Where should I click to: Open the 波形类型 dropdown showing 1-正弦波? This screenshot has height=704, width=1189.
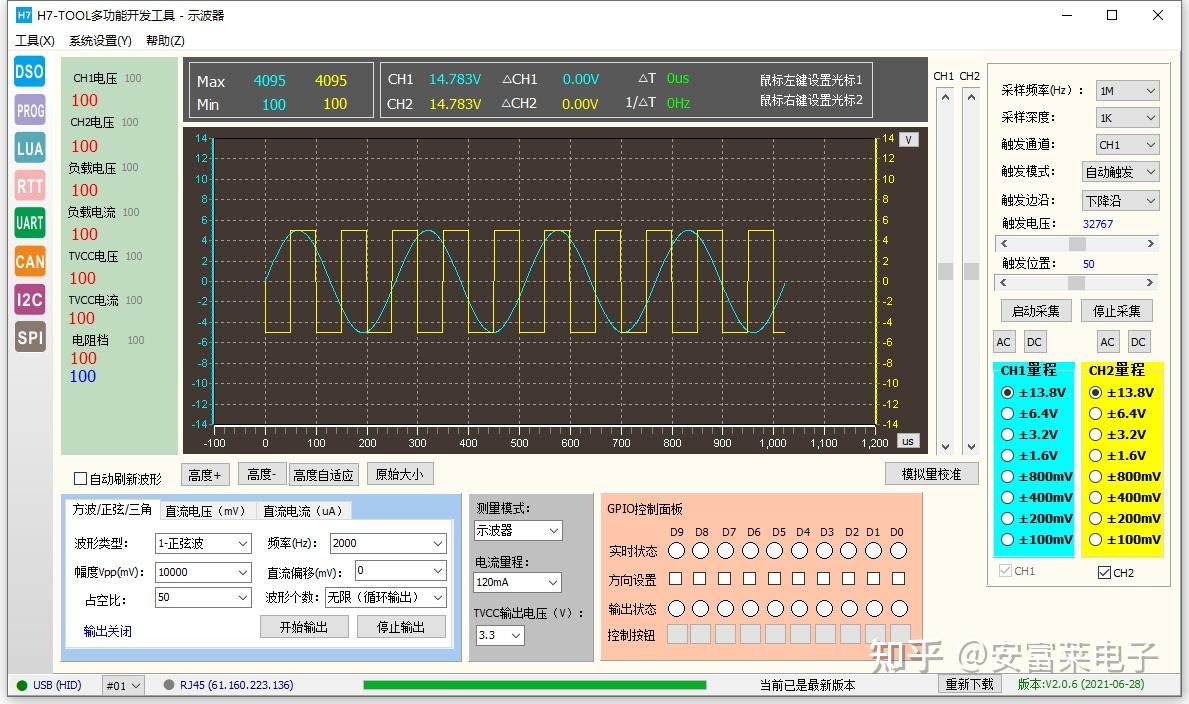pos(202,543)
